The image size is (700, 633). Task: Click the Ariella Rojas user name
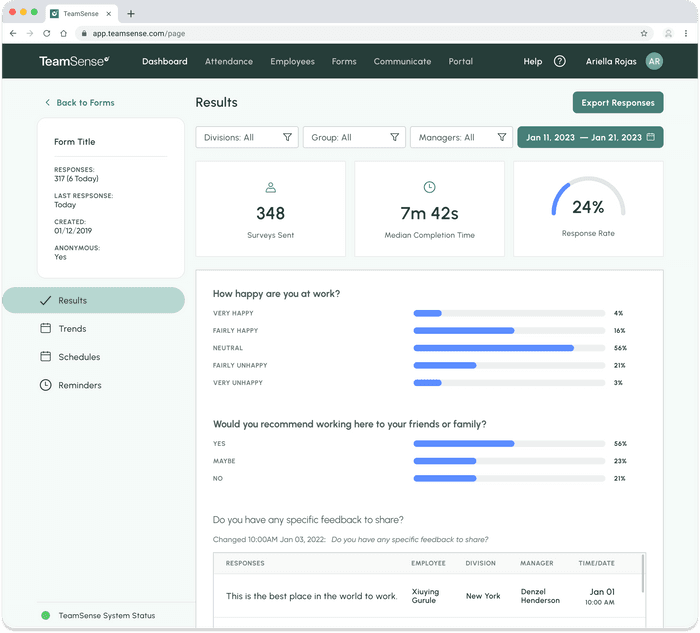[611, 61]
